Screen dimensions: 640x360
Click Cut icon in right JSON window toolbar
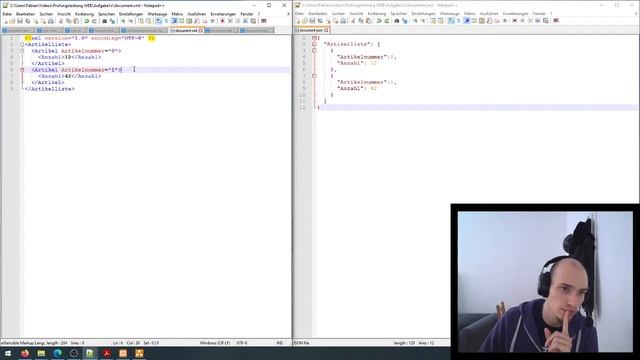[353, 21]
